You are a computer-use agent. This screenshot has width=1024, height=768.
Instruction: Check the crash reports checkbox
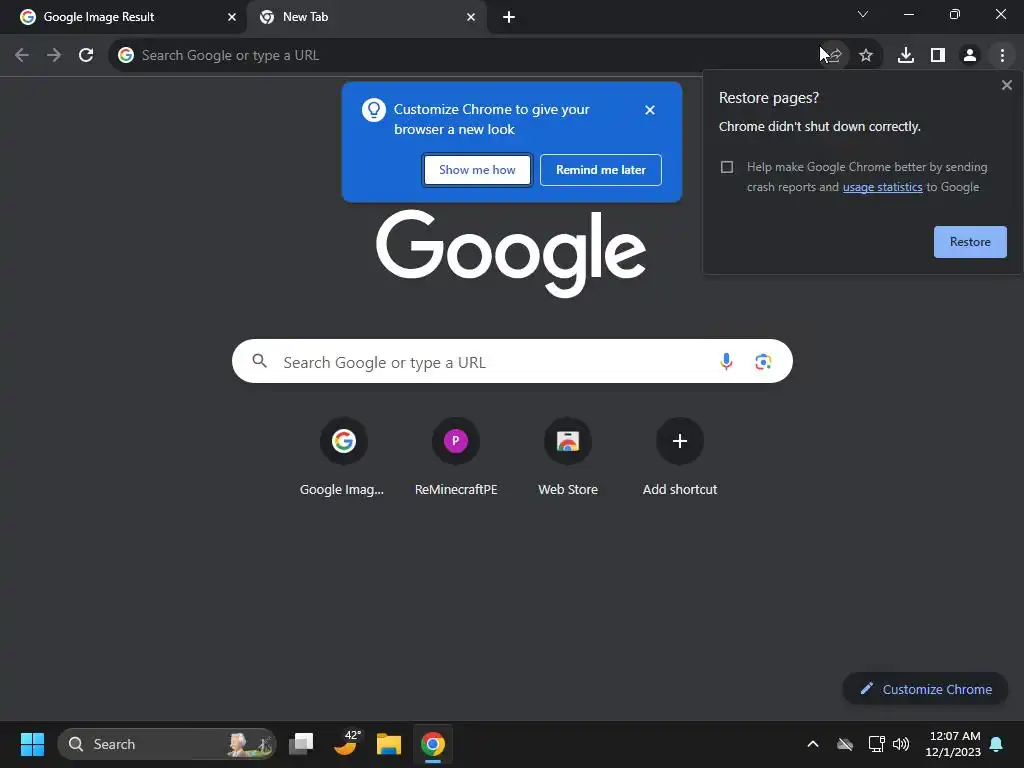pyautogui.click(x=727, y=167)
